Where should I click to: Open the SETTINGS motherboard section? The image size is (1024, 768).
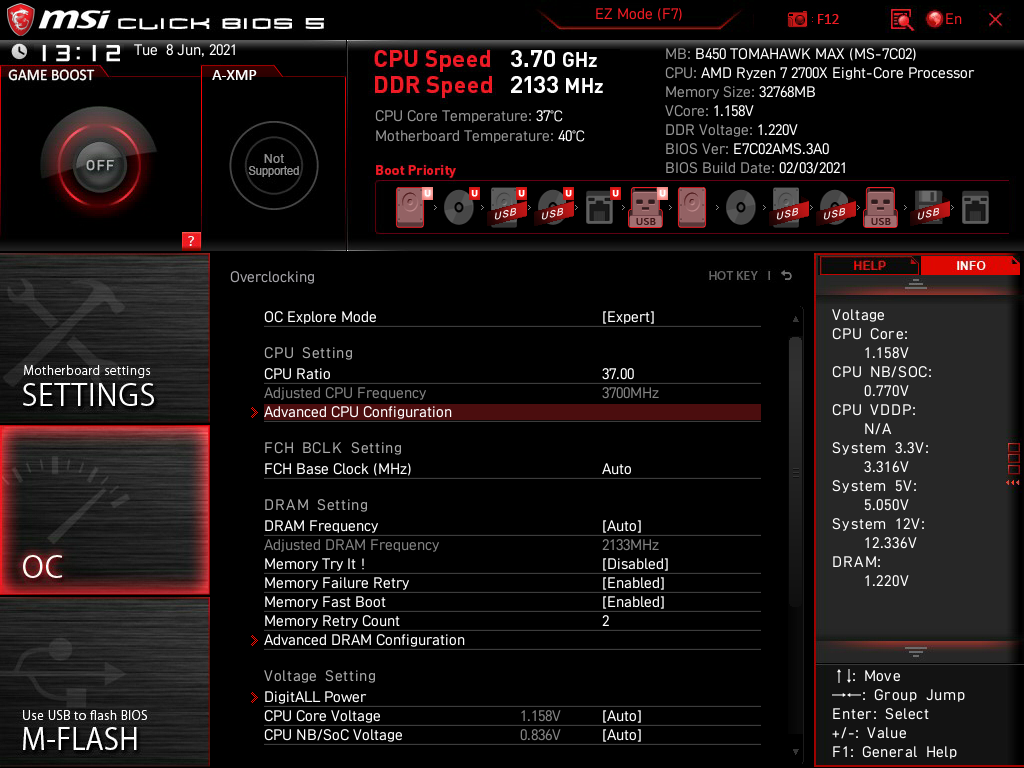coord(104,338)
